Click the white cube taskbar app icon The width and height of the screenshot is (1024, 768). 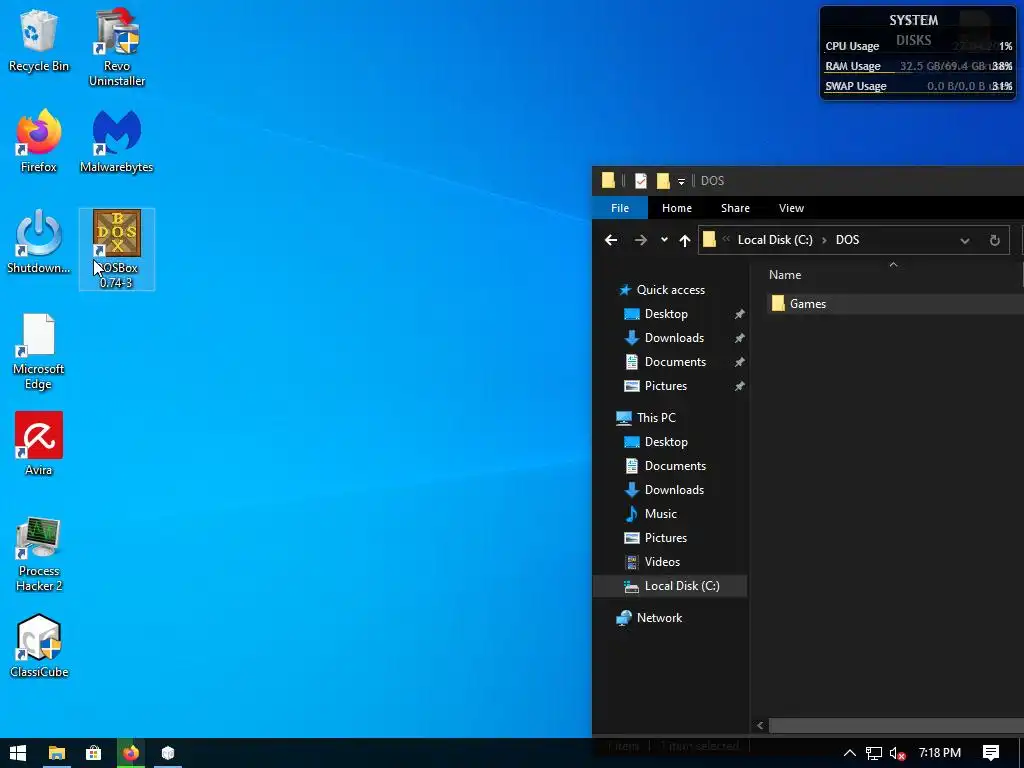pos(168,753)
